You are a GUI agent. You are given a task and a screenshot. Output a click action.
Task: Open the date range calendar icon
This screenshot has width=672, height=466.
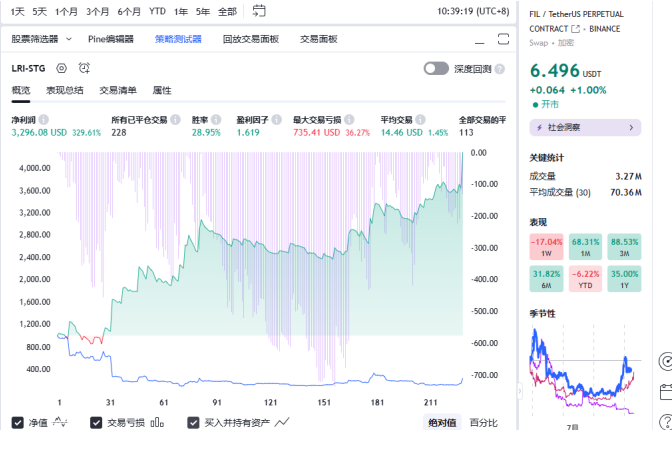tap(260, 11)
